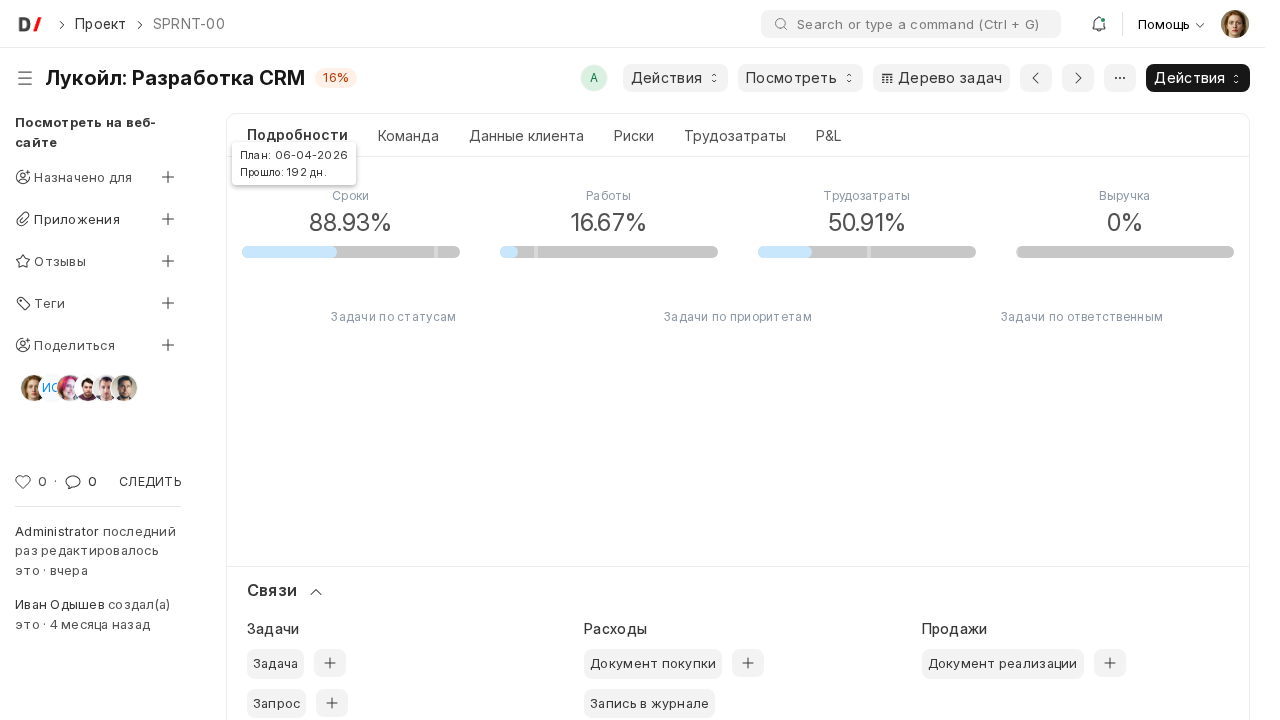1280x720 pixels.
Task: Open the Данные клиента tab
Action: click(x=526, y=136)
